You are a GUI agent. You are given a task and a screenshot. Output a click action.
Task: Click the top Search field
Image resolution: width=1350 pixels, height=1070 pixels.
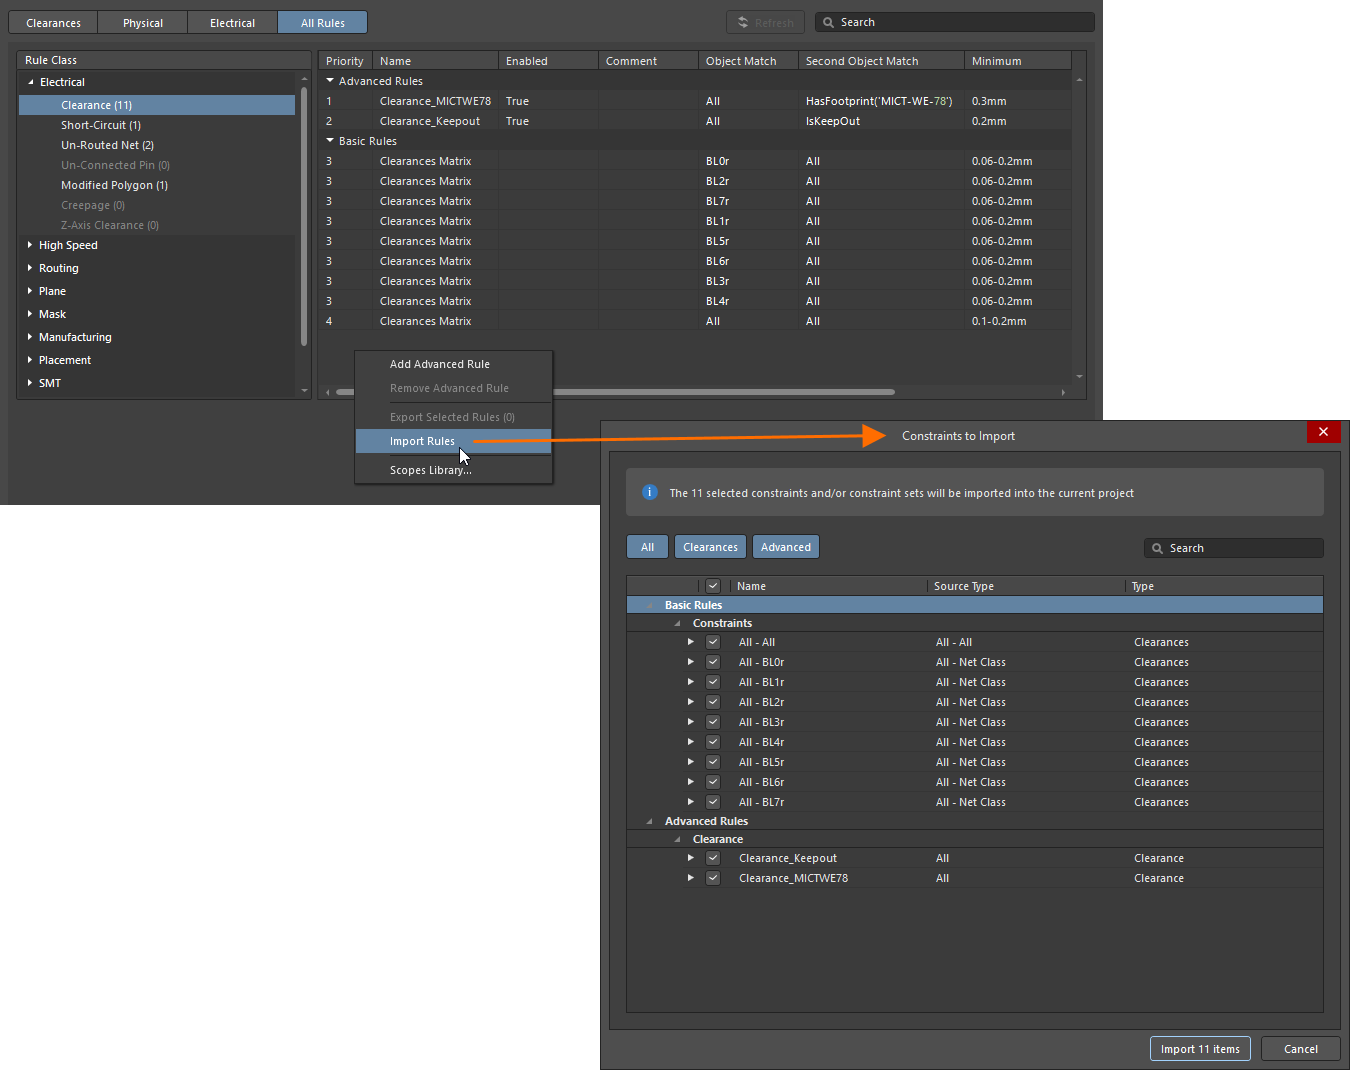pos(955,22)
